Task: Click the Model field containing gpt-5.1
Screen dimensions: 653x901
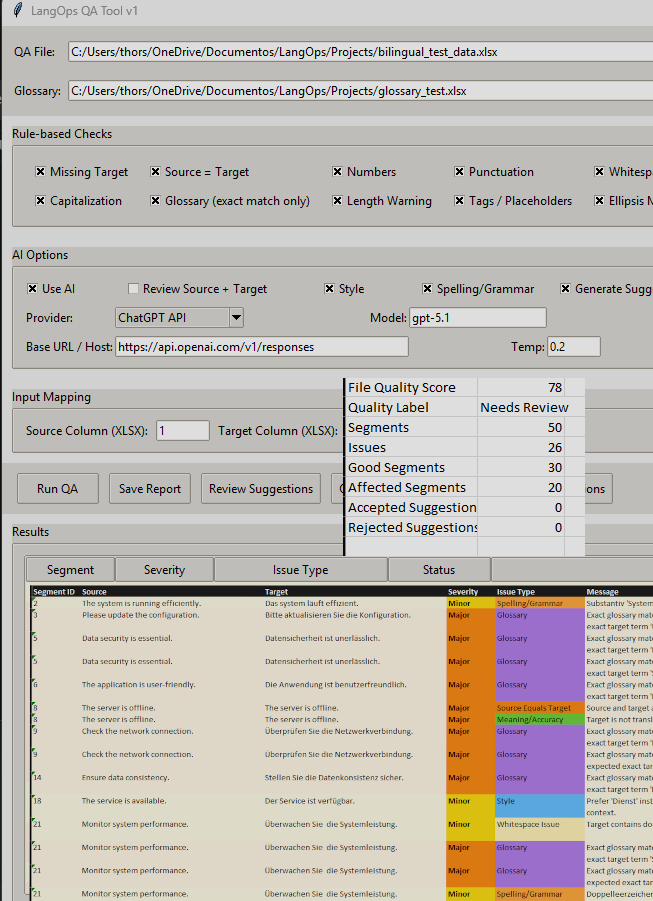Action: coord(476,318)
